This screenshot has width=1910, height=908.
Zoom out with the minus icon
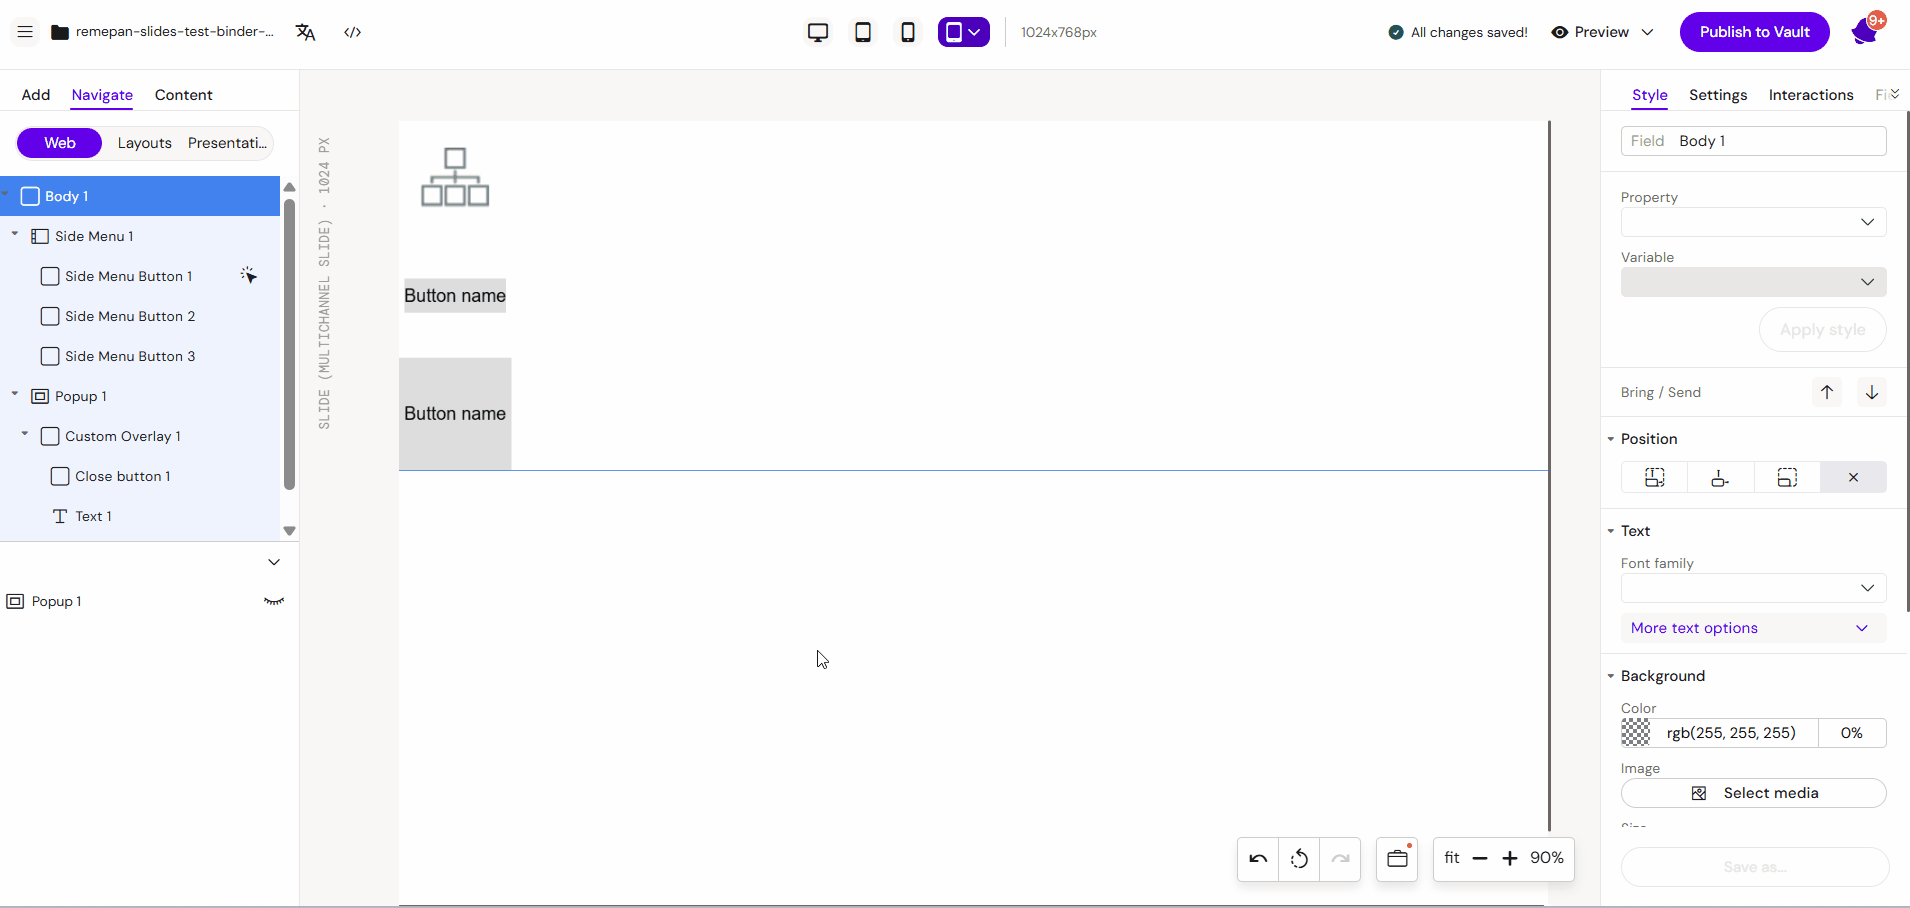[x=1480, y=858]
